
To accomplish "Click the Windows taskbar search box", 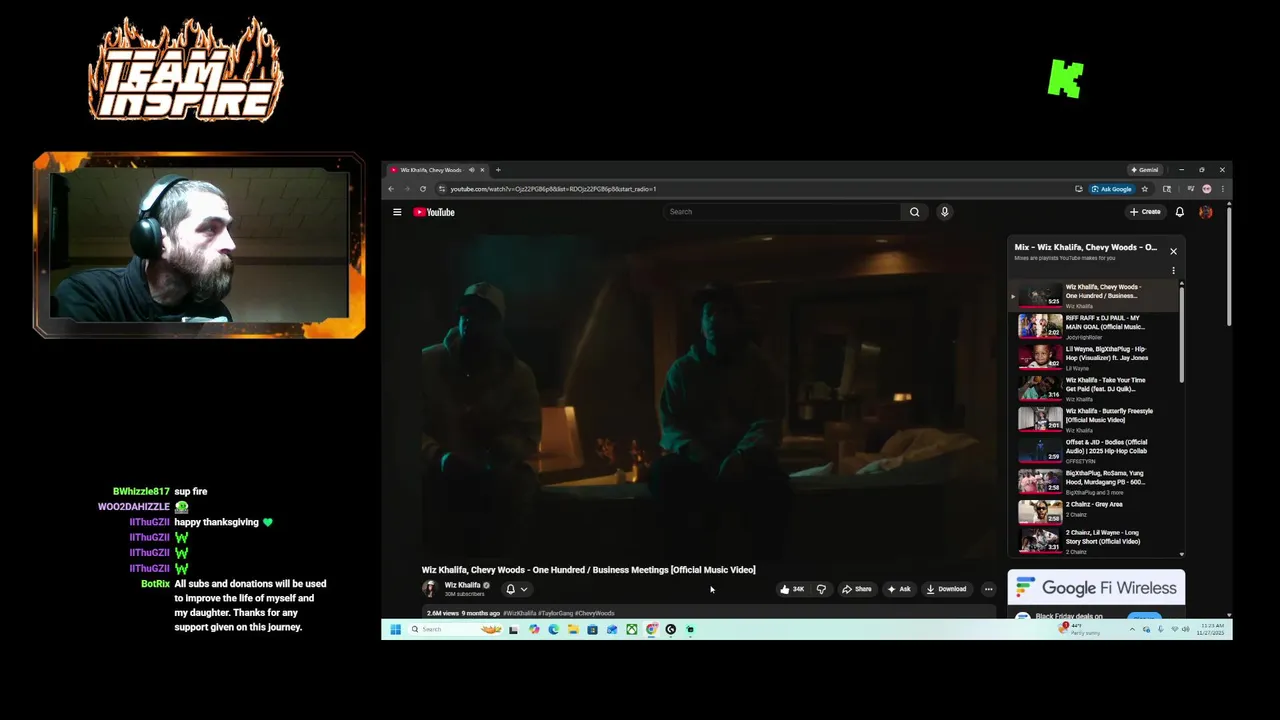I will [x=455, y=629].
